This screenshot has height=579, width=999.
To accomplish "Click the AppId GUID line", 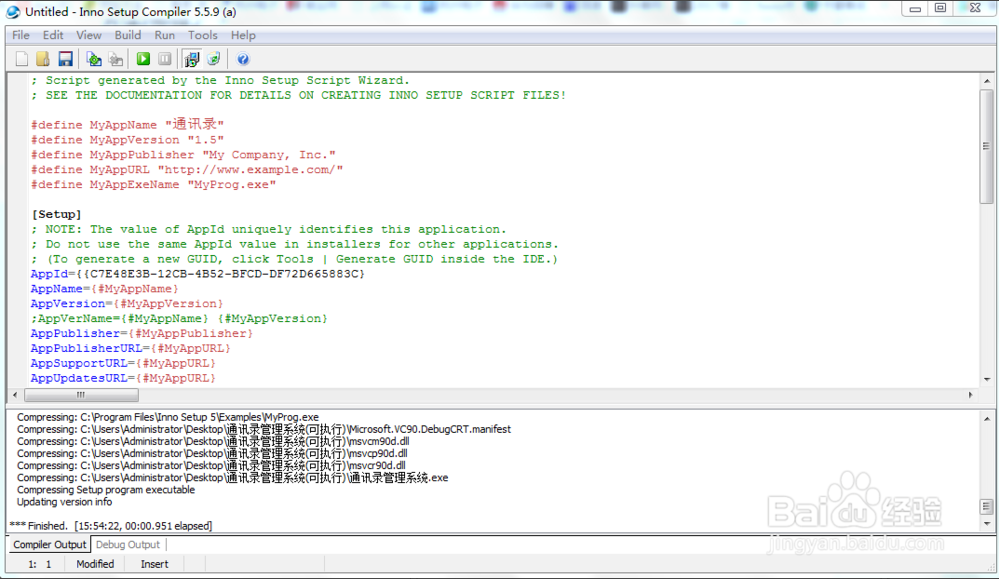I will (x=198, y=274).
